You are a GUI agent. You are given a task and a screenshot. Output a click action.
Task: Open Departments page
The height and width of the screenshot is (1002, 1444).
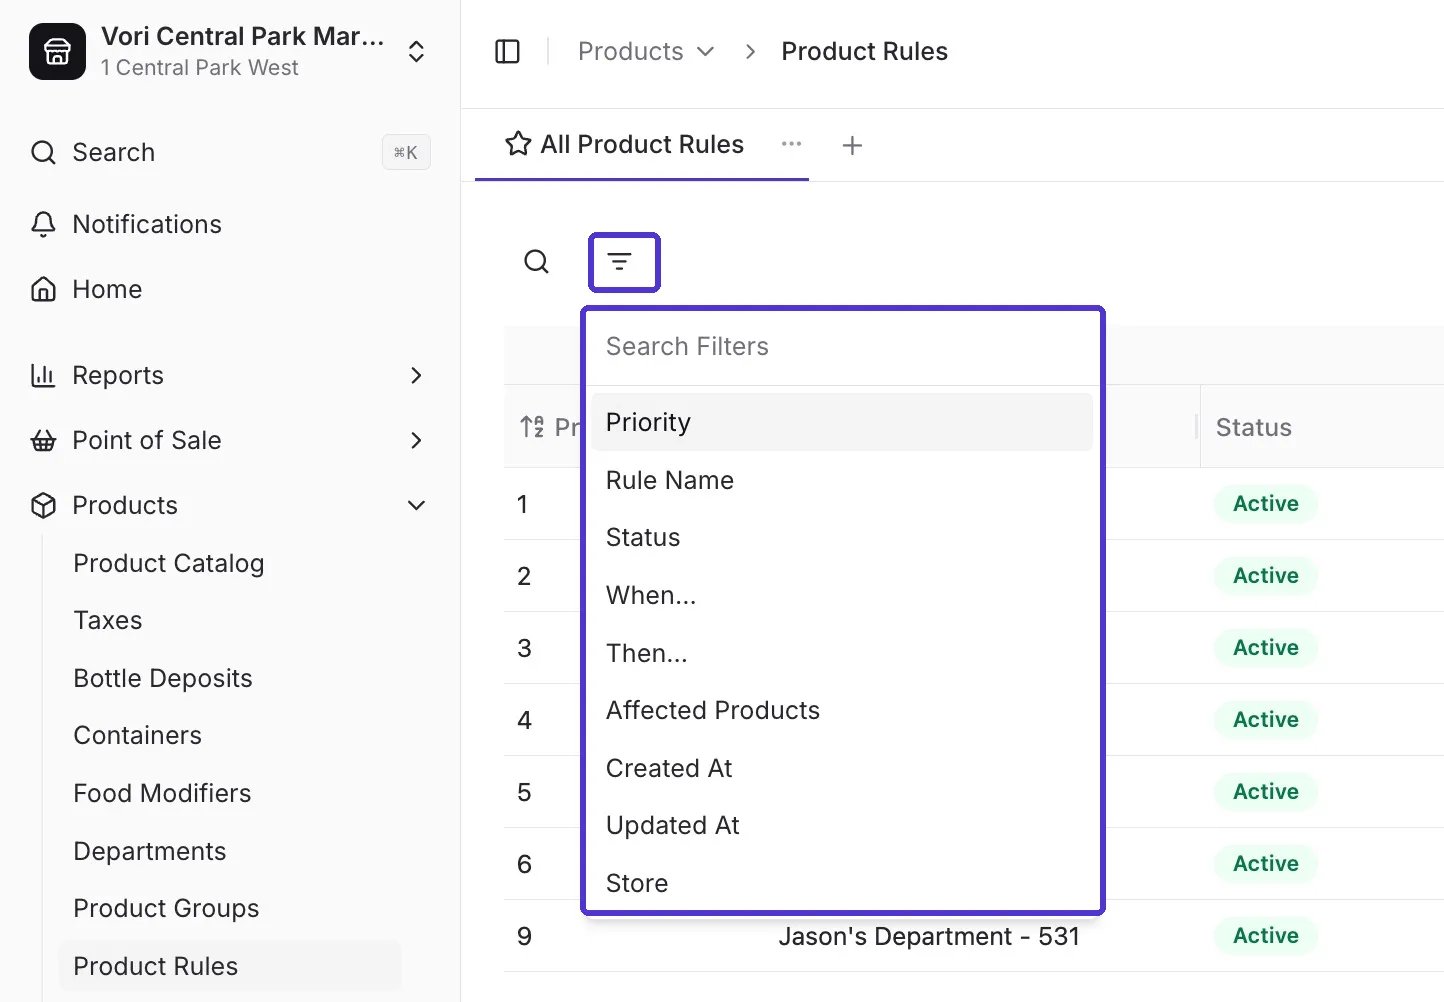coord(150,851)
